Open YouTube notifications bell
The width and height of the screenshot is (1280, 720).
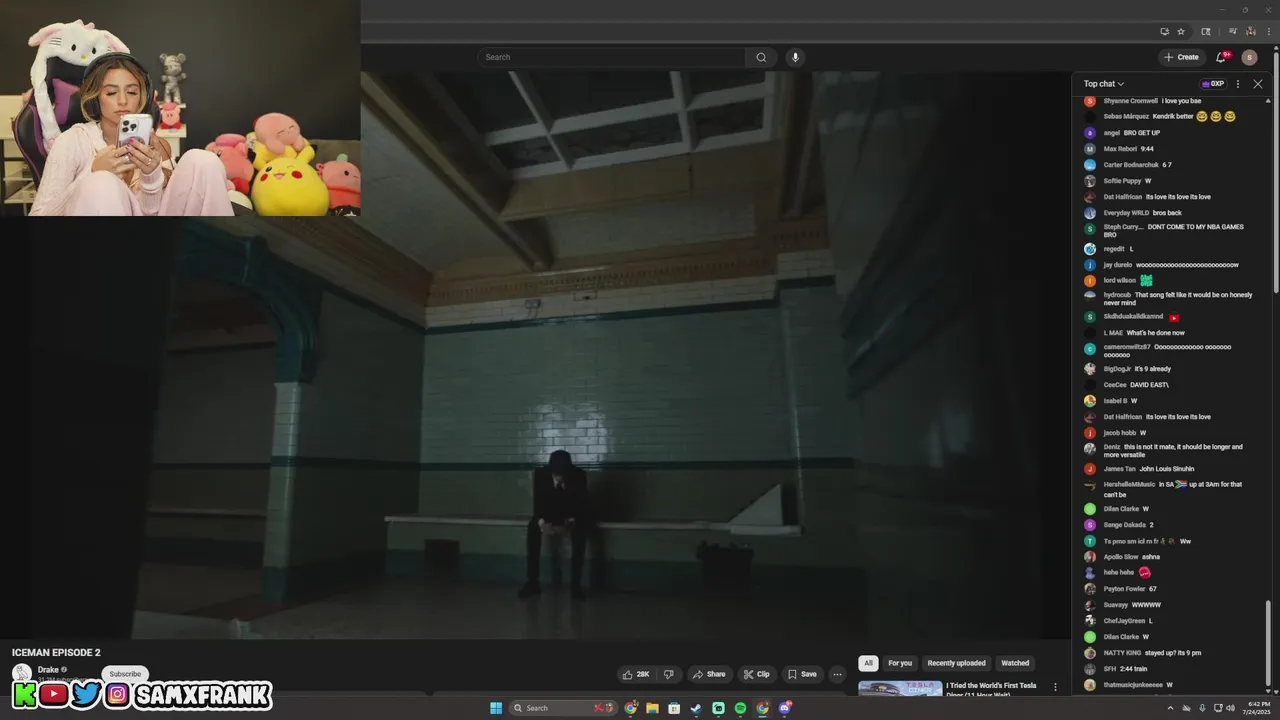(1221, 57)
